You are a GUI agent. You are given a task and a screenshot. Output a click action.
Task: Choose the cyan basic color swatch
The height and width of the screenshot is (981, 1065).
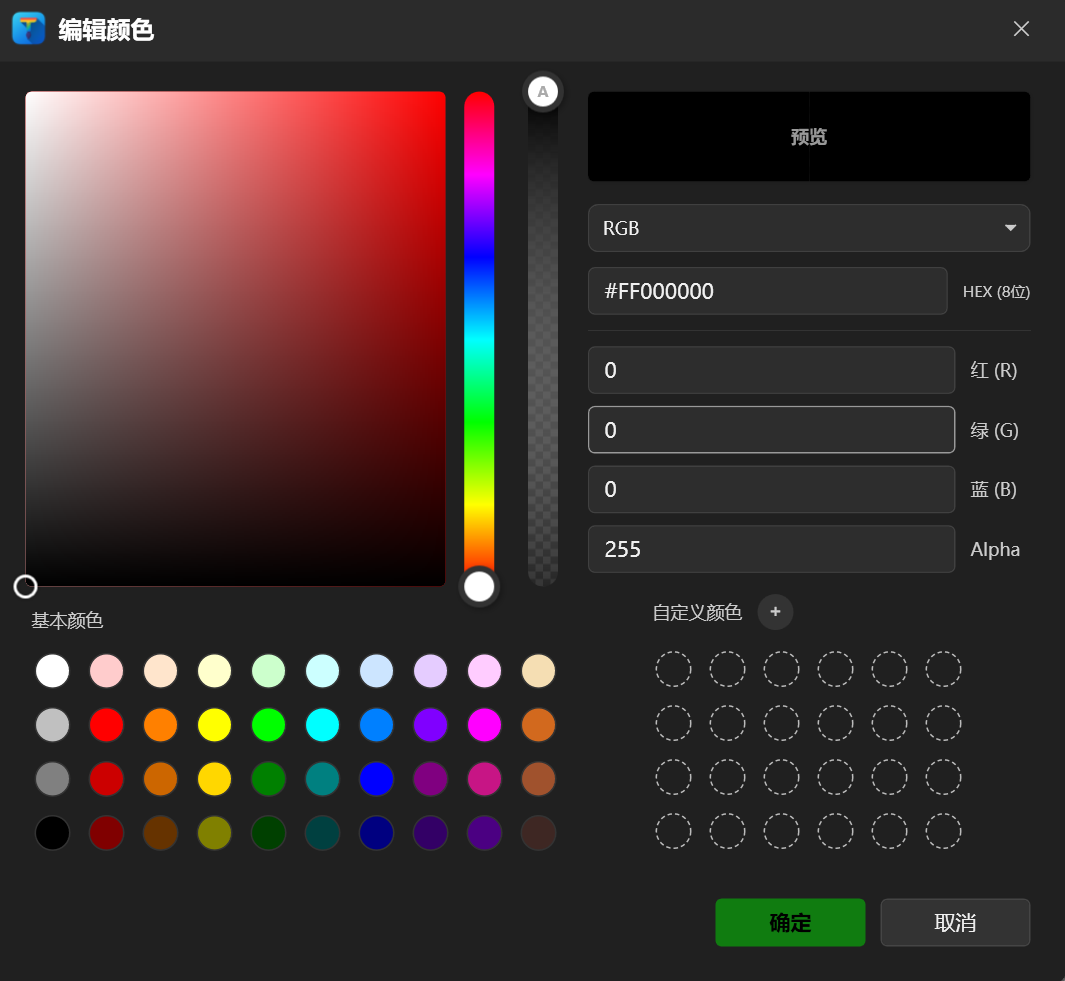tap(322, 724)
